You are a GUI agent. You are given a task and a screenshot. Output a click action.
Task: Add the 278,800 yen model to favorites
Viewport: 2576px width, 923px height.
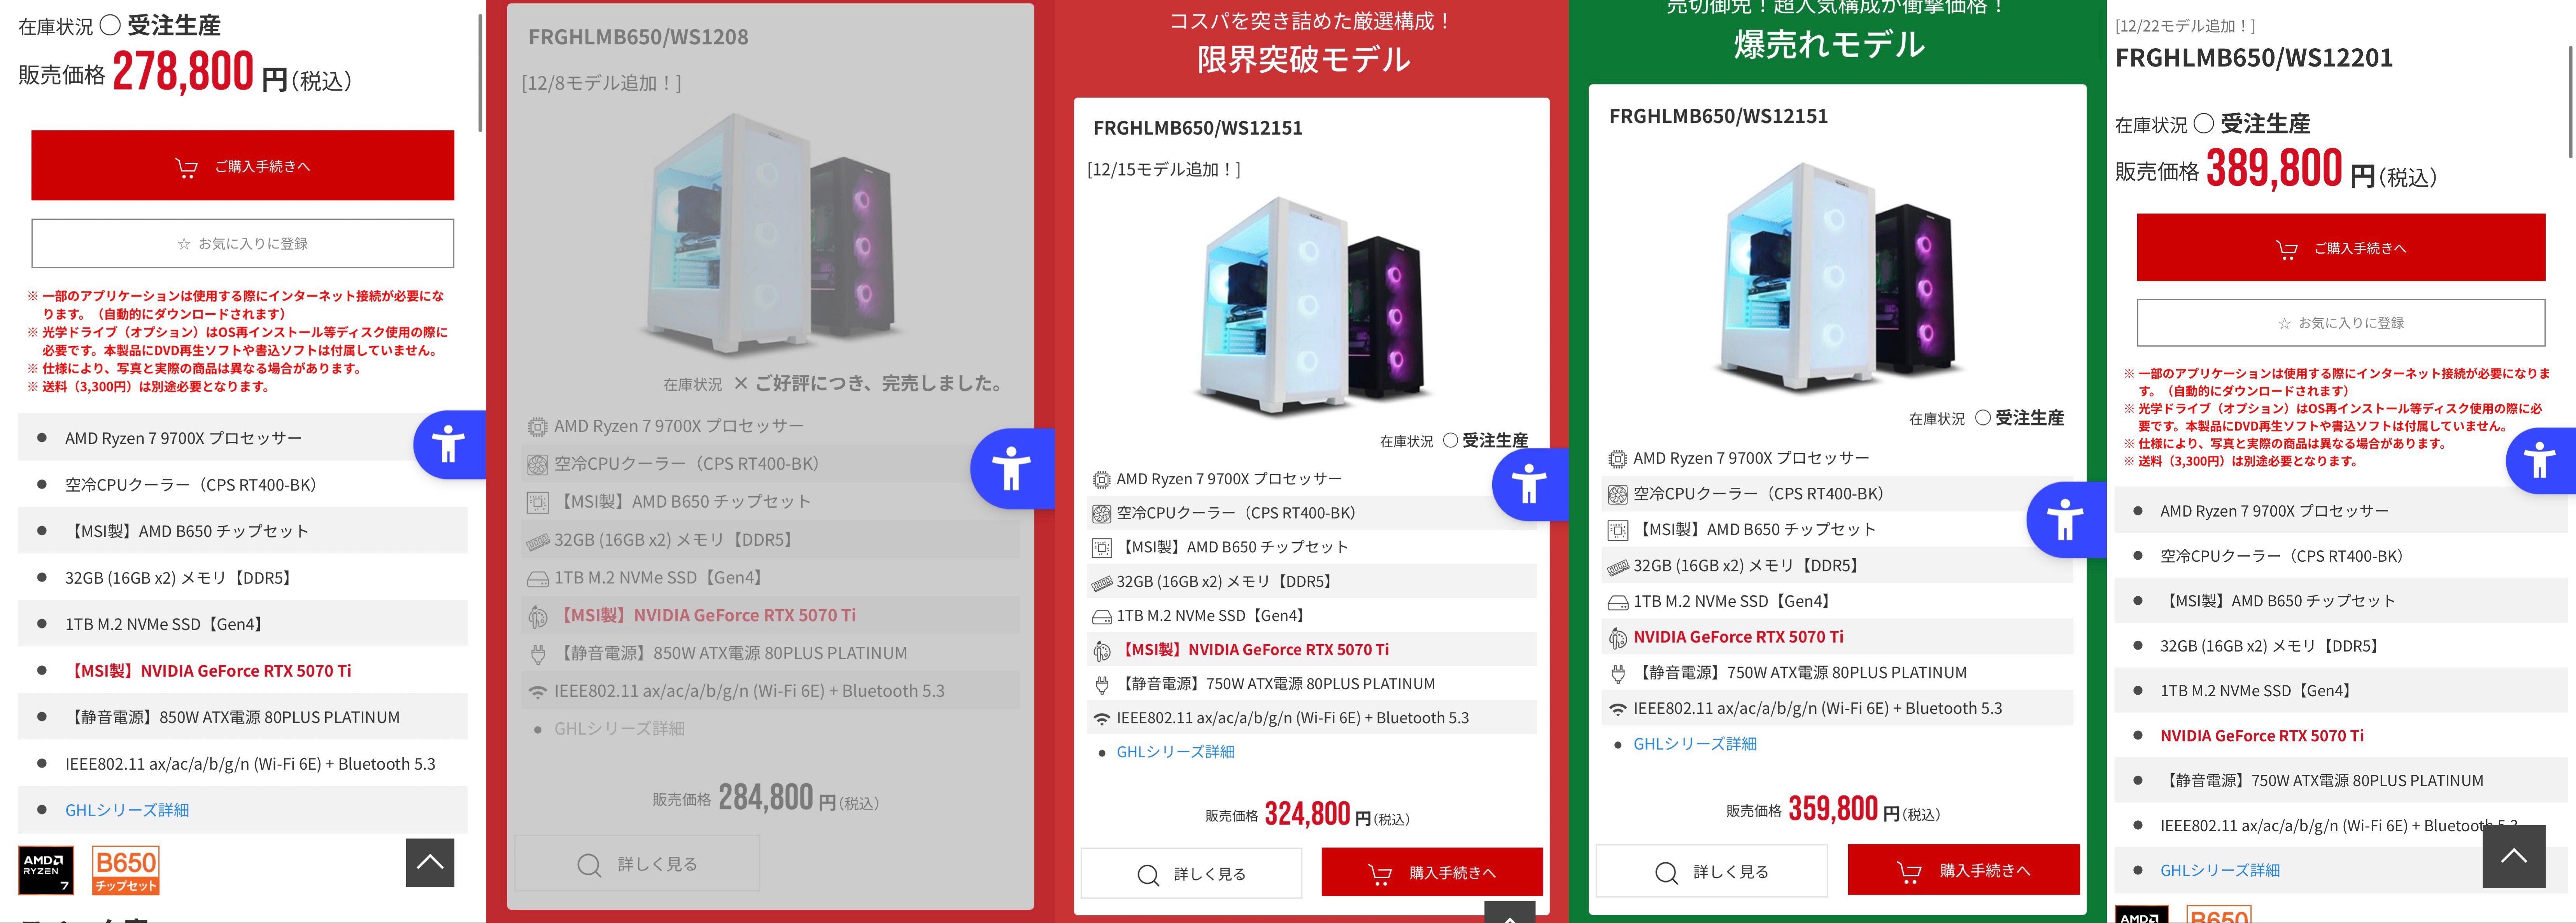click(242, 243)
